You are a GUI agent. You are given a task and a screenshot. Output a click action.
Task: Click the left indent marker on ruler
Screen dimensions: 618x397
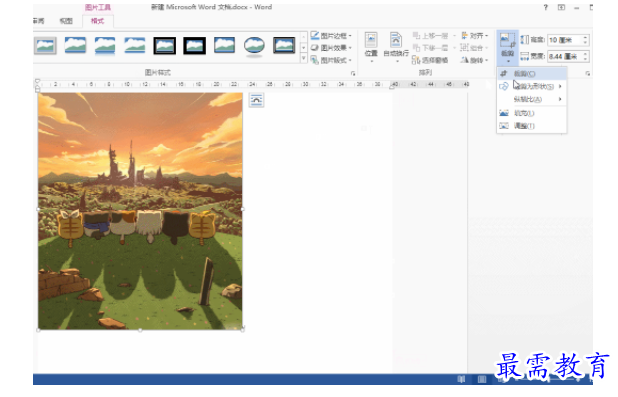(37, 90)
